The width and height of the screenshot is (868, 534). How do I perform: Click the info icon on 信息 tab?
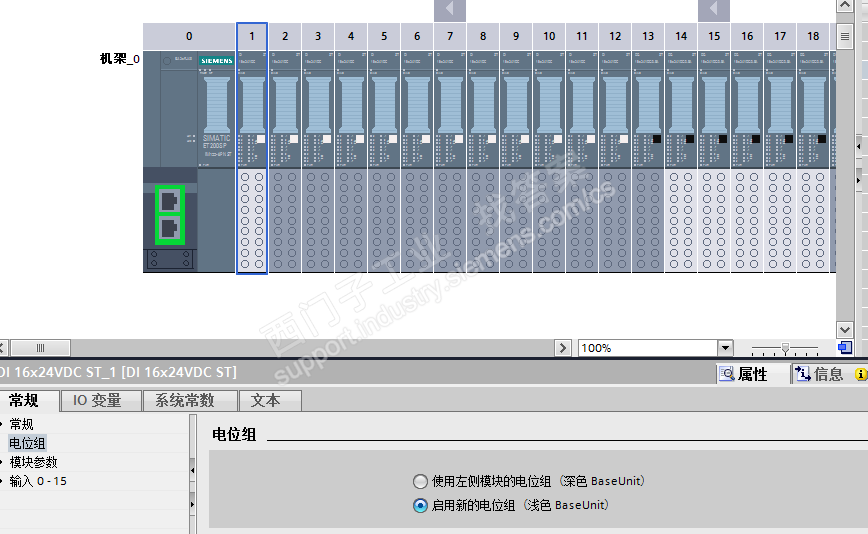click(x=803, y=374)
